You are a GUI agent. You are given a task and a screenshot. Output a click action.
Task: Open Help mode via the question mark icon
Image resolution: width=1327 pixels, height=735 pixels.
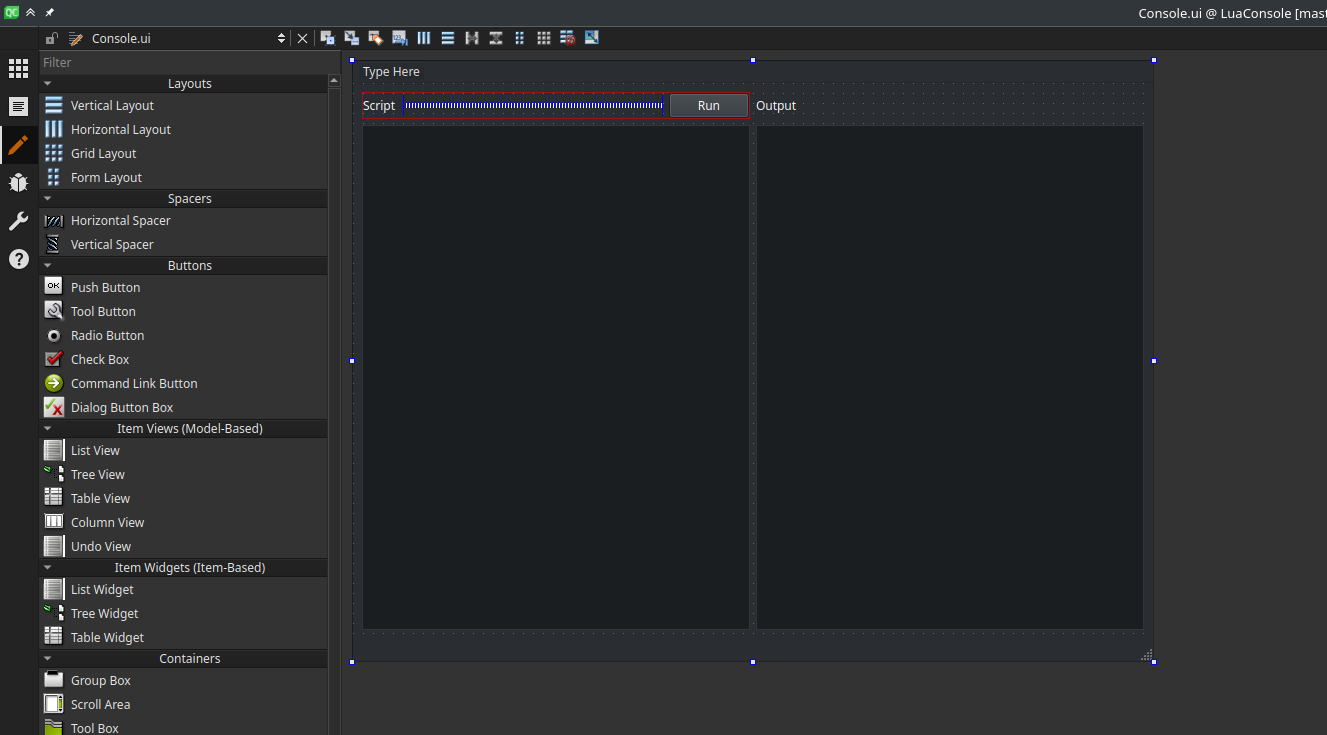(18, 259)
